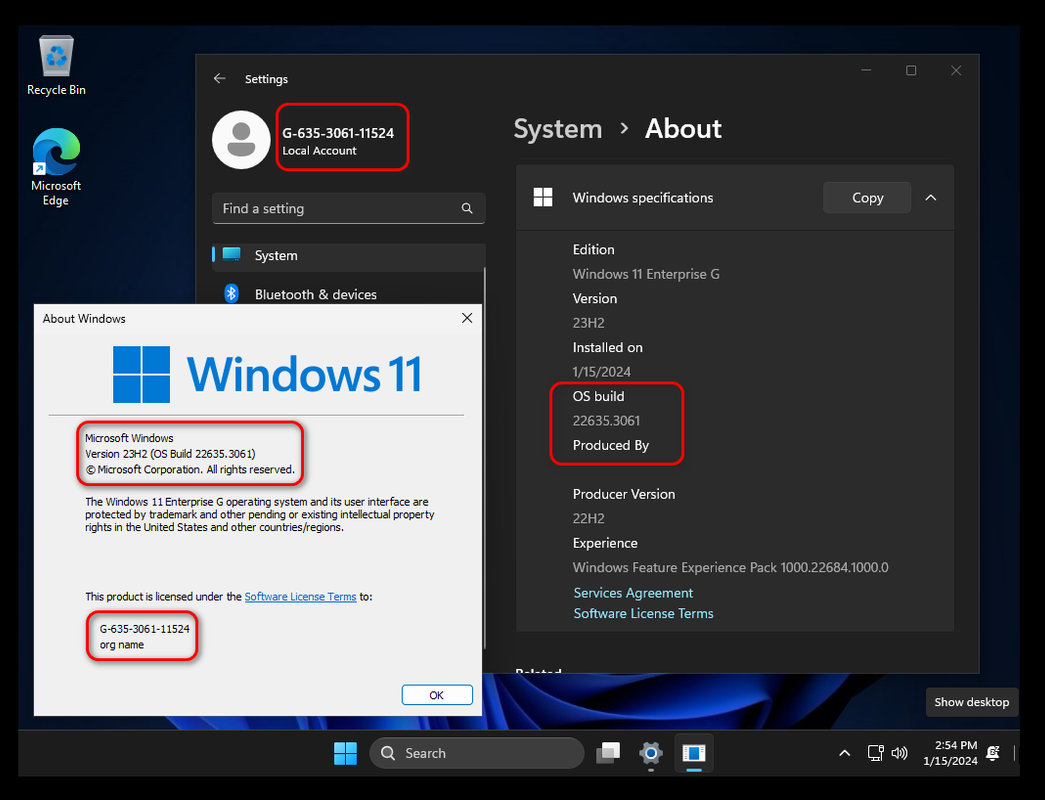Close the Settings window
Screen dimensions: 1045x800
pos(956,71)
